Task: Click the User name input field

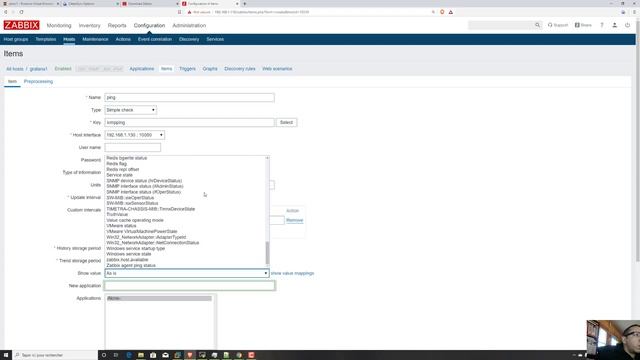Action: (x=133, y=147)
